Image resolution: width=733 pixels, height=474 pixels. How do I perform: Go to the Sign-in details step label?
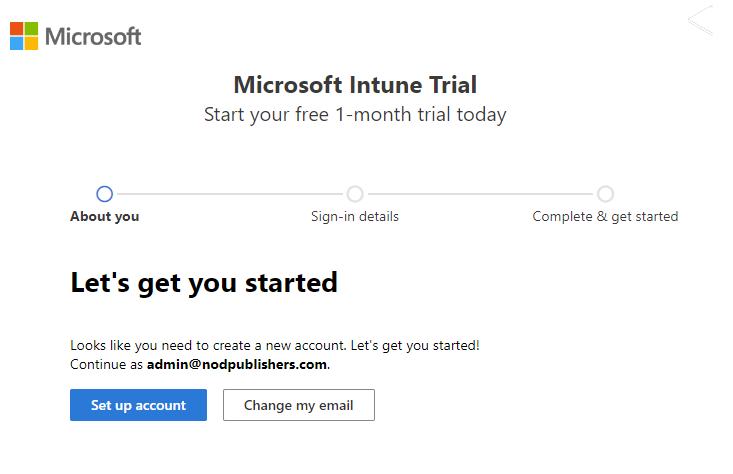pyautogui.click(x=355, y=216)
